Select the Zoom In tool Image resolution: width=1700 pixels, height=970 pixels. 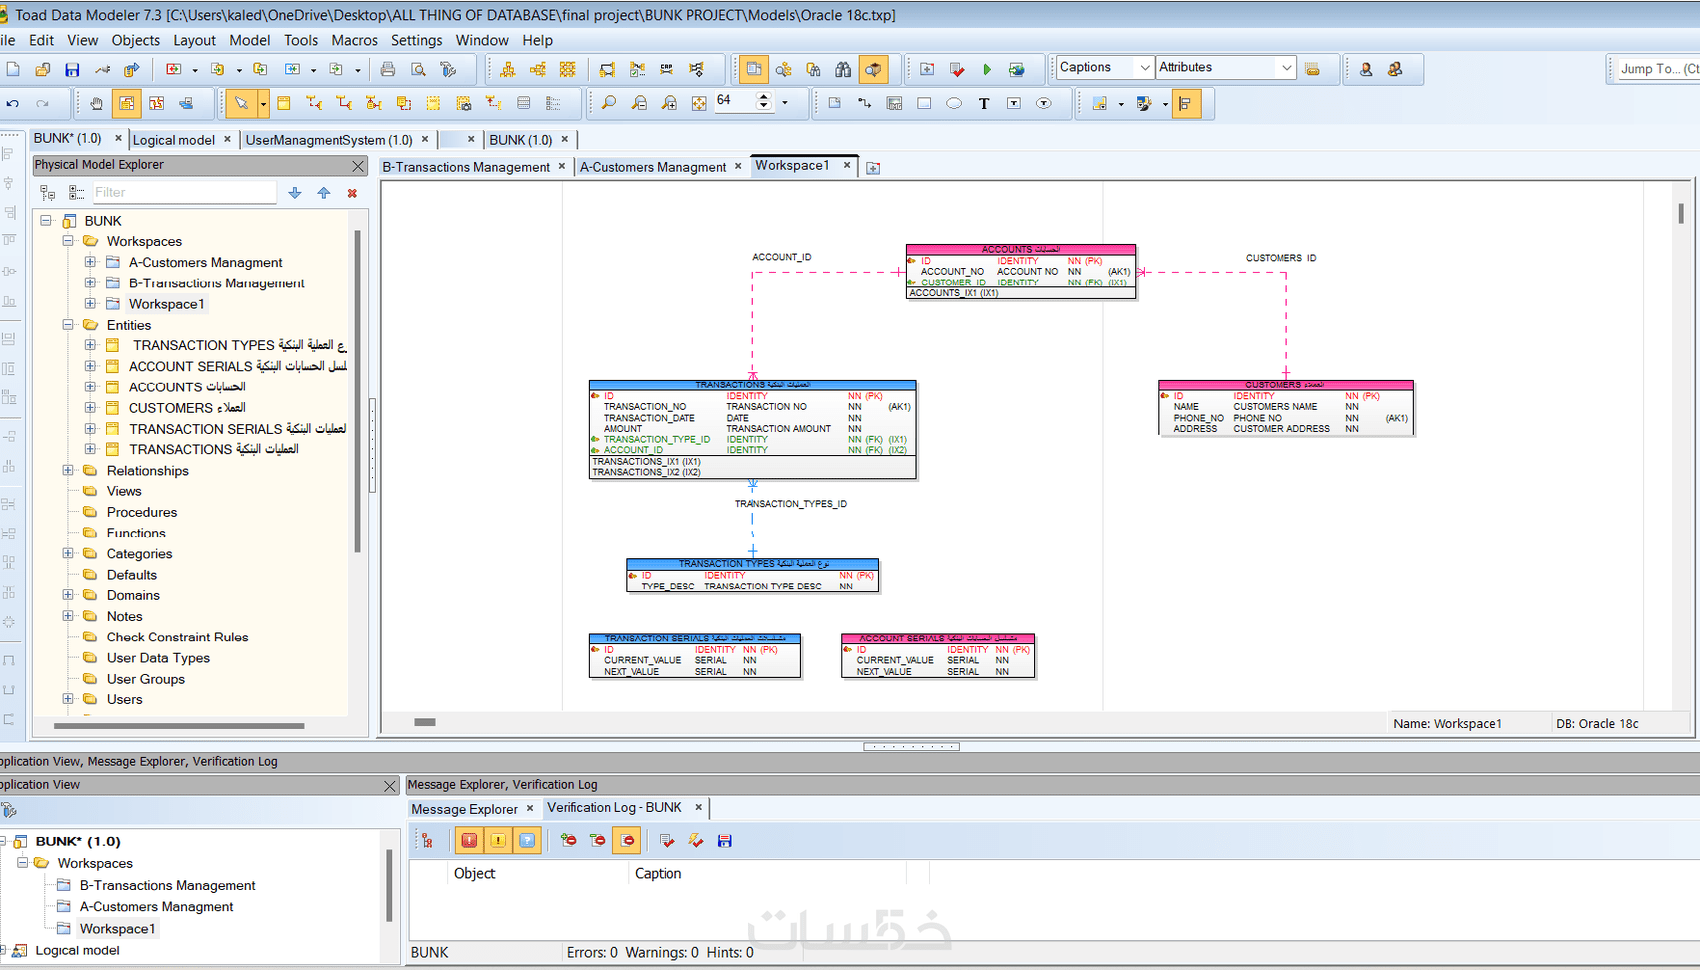668,103
